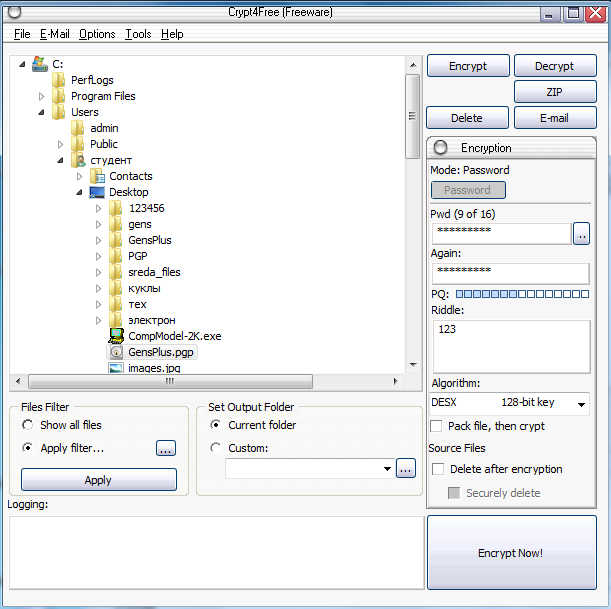The image size is (611, 609).
Task: Click the ZIP button
Action: [555, 92]
